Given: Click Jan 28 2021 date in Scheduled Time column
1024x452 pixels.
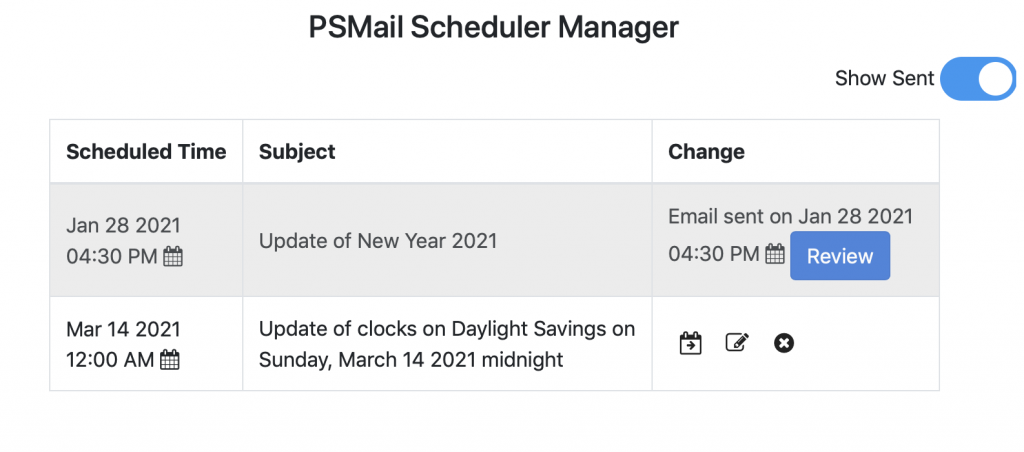Looking at the screenshot, I should tap(123, 226).
